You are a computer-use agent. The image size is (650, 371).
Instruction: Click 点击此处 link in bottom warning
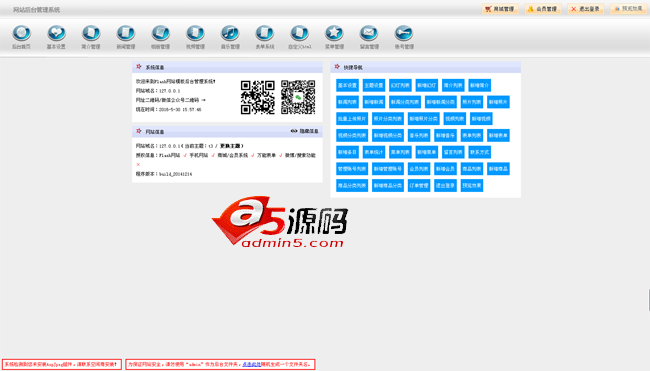[x=252, y=364]
